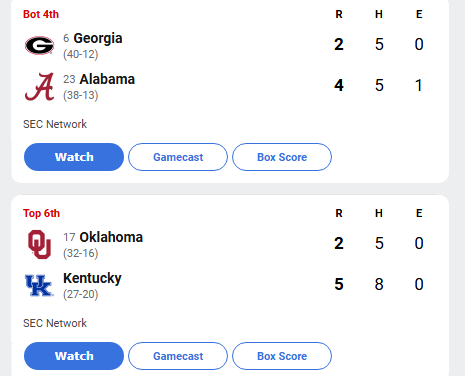Open Gamecast for Georgia vs Alabama
The width and height of the screenshot is (465, 376).
pyautogui.click(x=178, y=157)
